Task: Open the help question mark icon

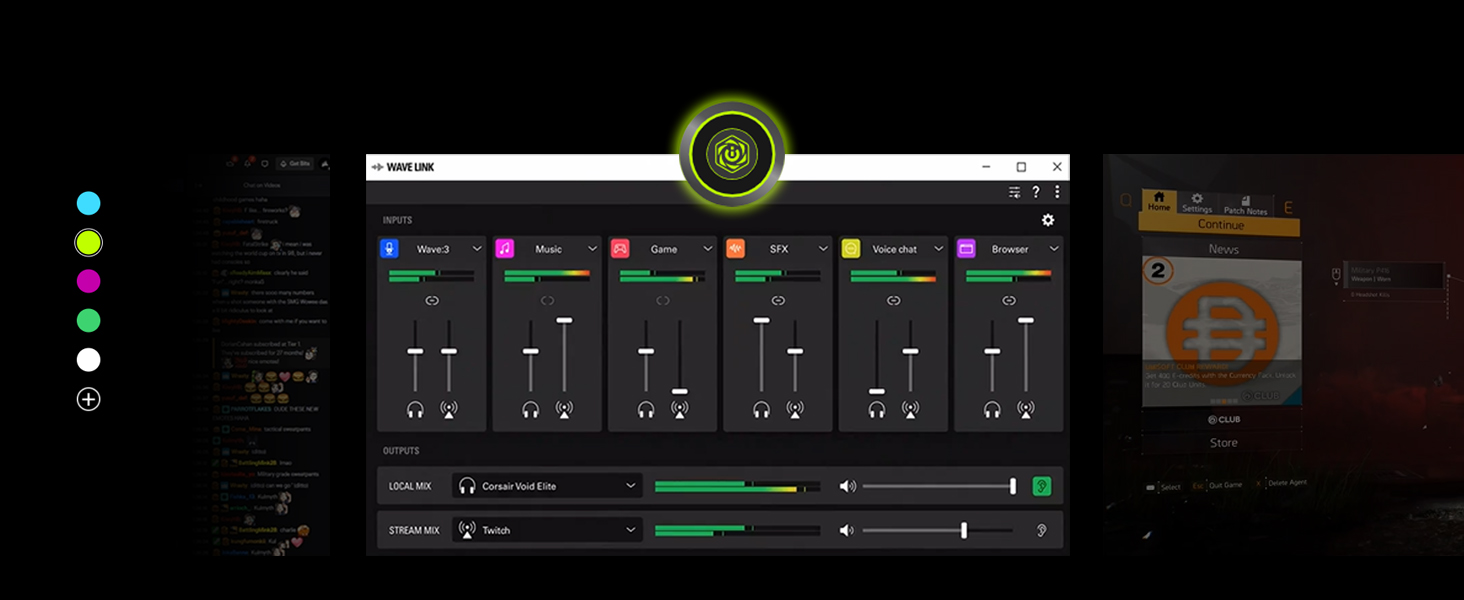Action: coord(1036,192)
